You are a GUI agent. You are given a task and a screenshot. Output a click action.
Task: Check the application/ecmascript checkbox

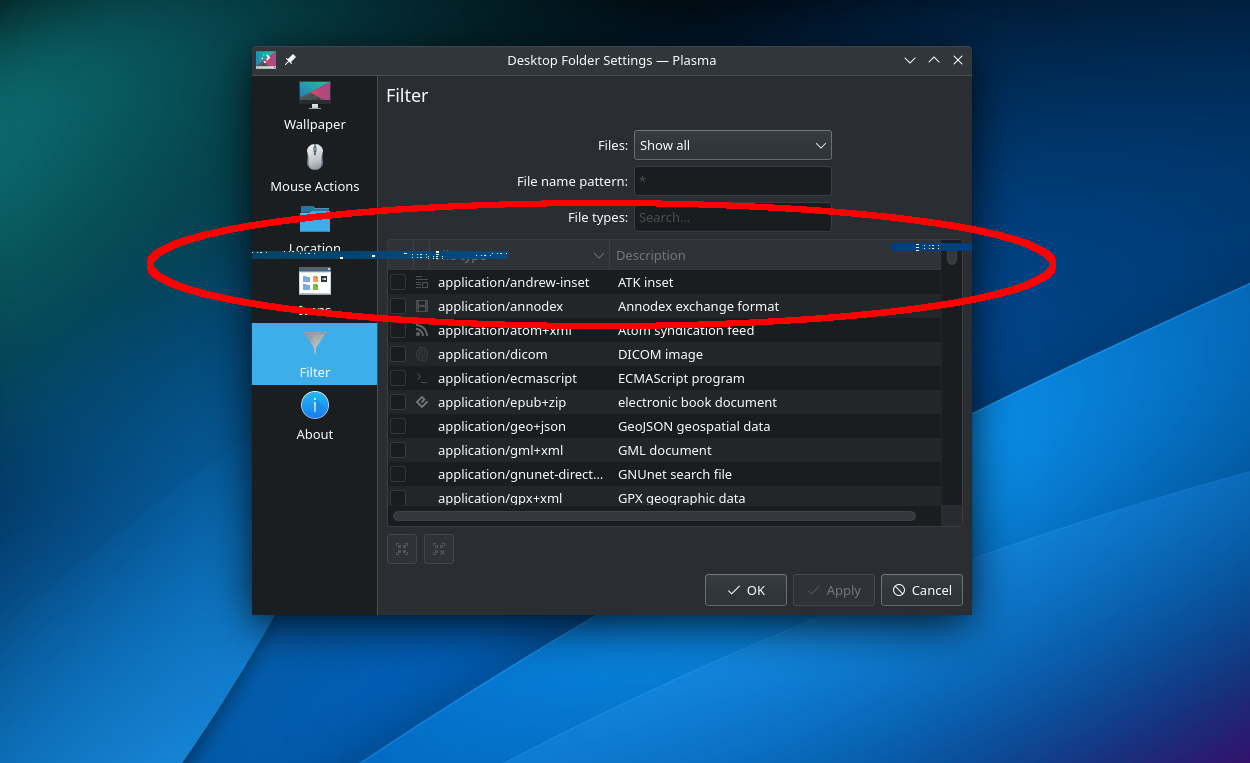(398, 378)
